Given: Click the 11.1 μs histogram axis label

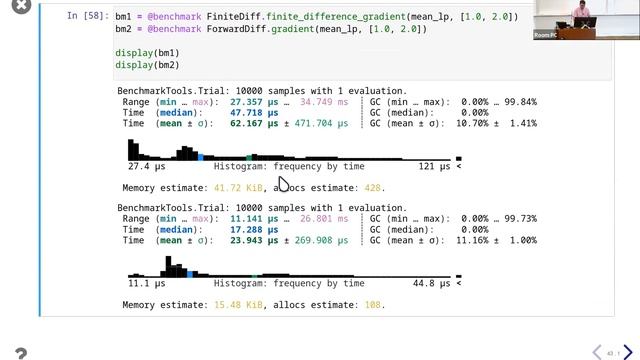Looking at the screenshot, I should click(147, 283).
